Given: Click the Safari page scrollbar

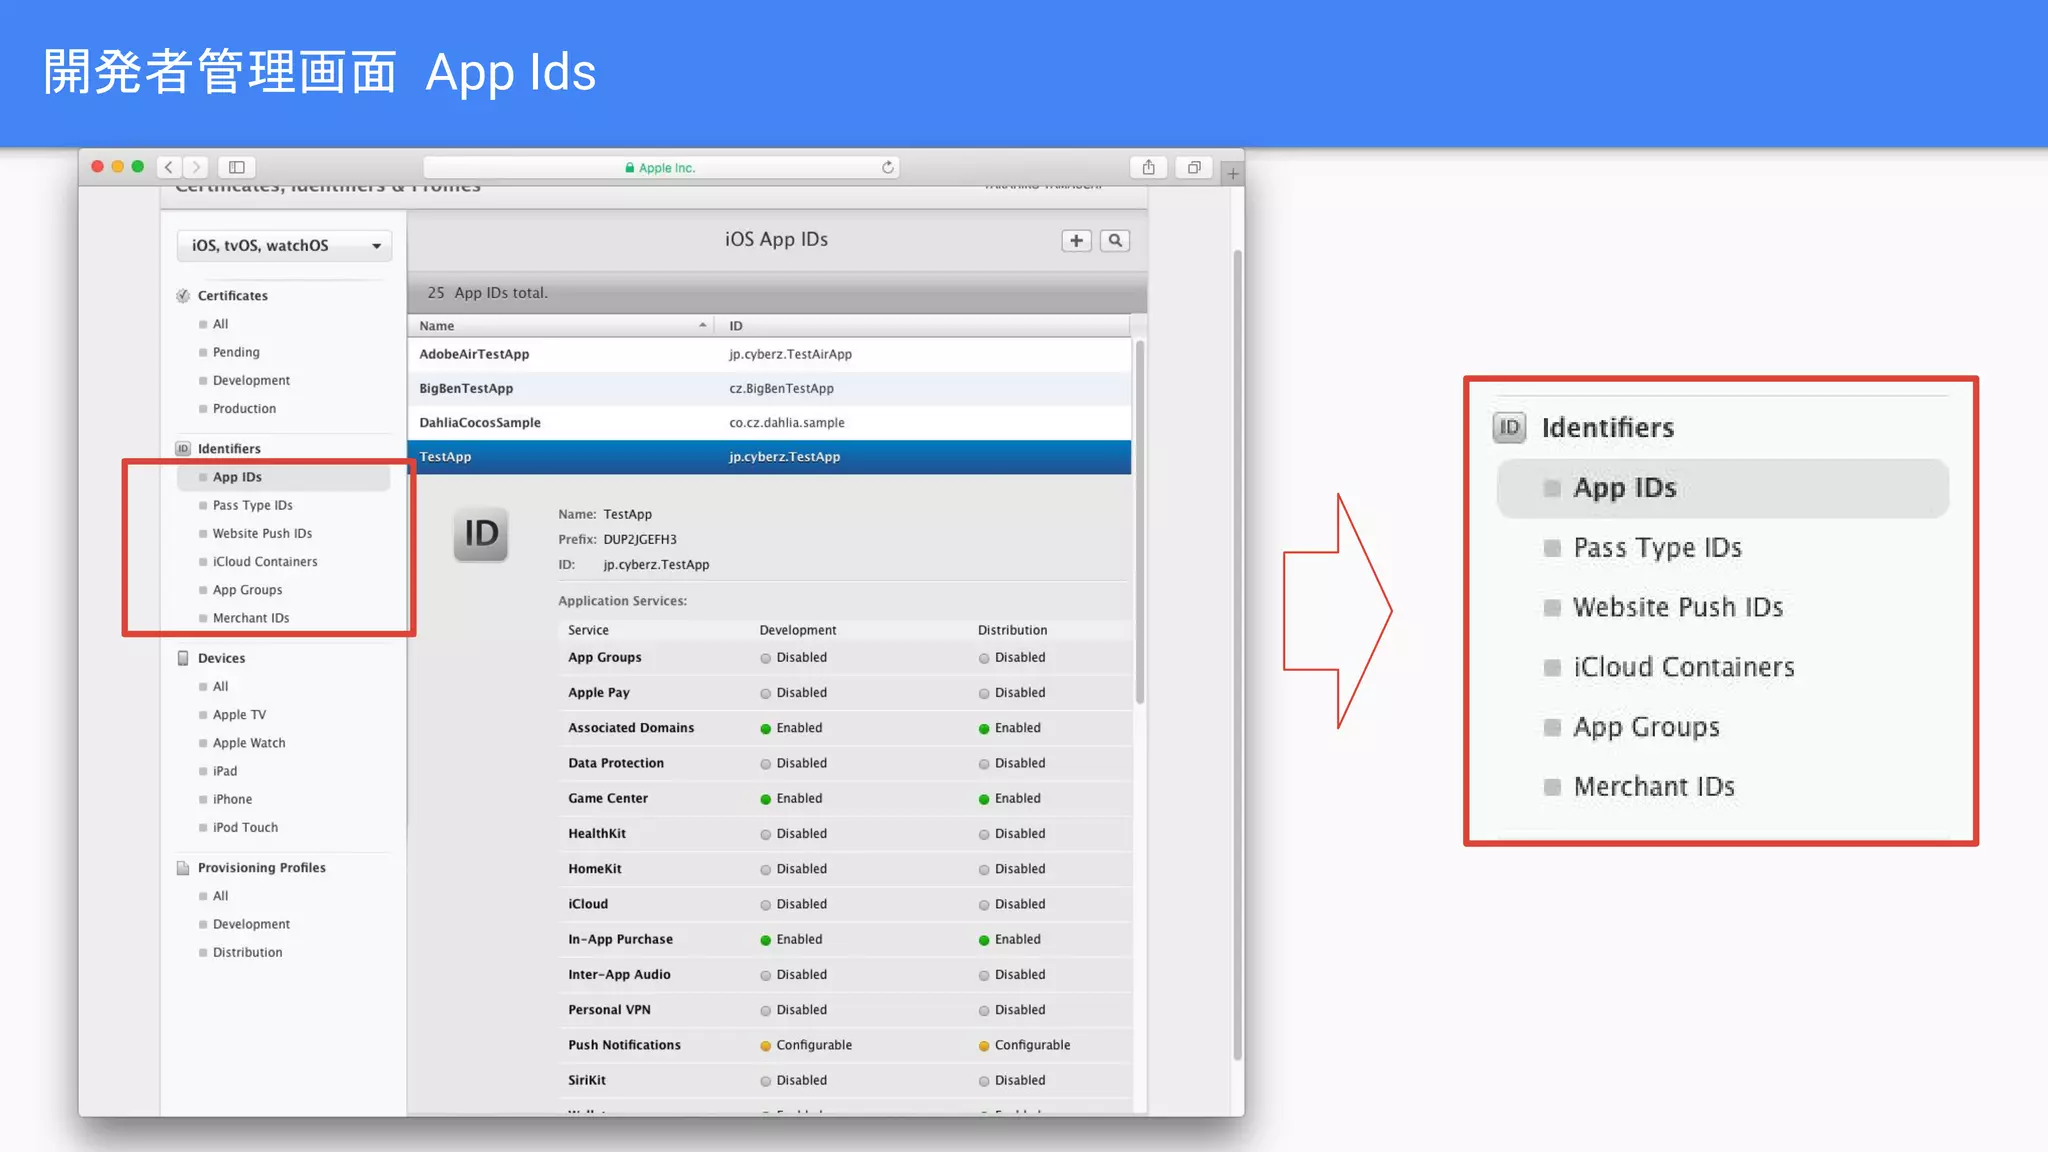Looking at the screenshot, I should [1238, 655].
